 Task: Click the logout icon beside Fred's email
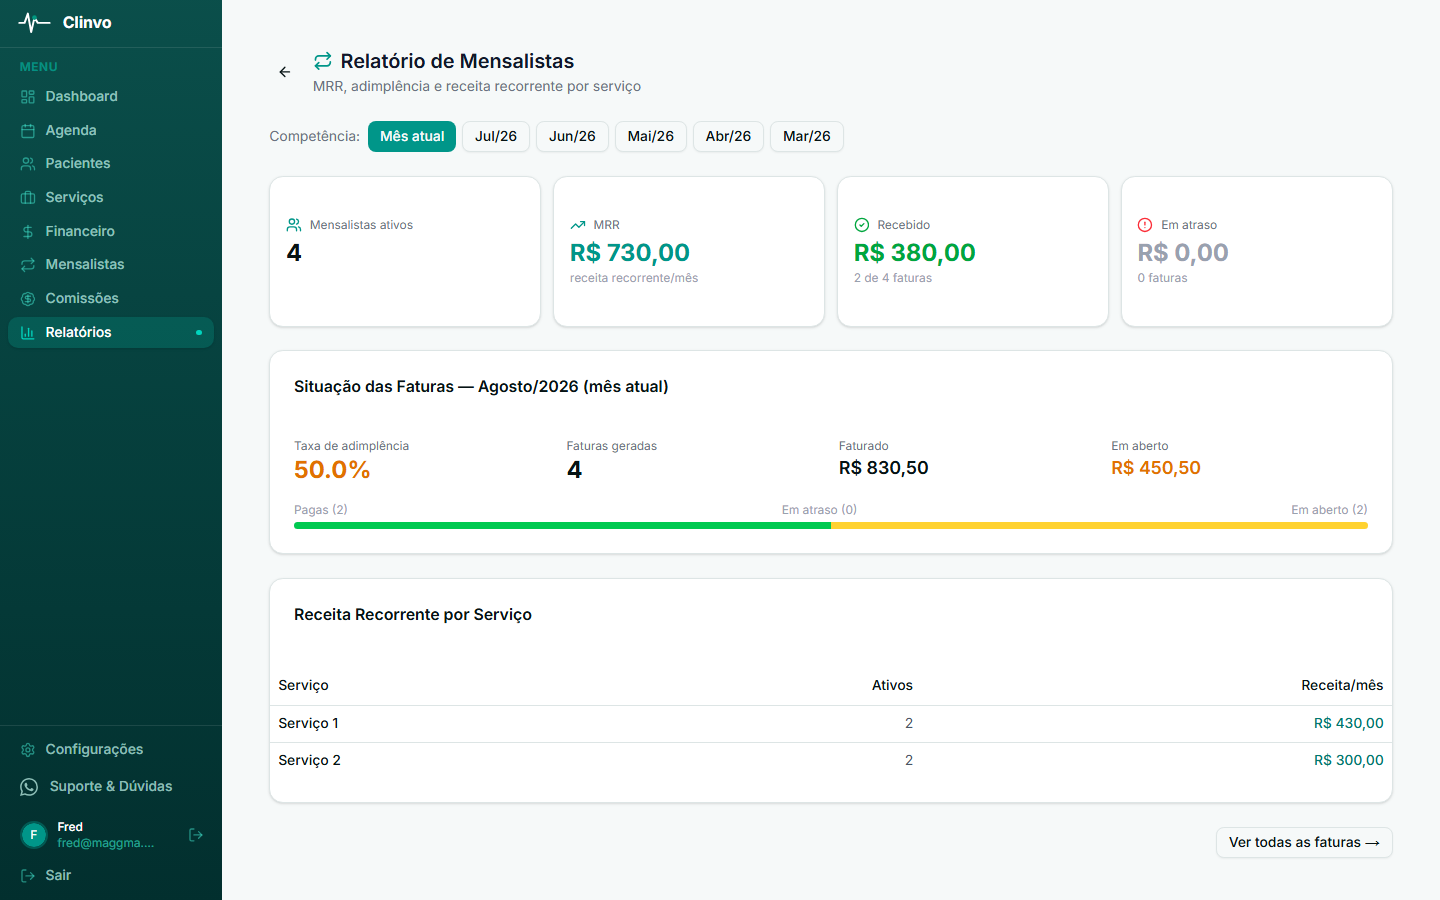196,835
